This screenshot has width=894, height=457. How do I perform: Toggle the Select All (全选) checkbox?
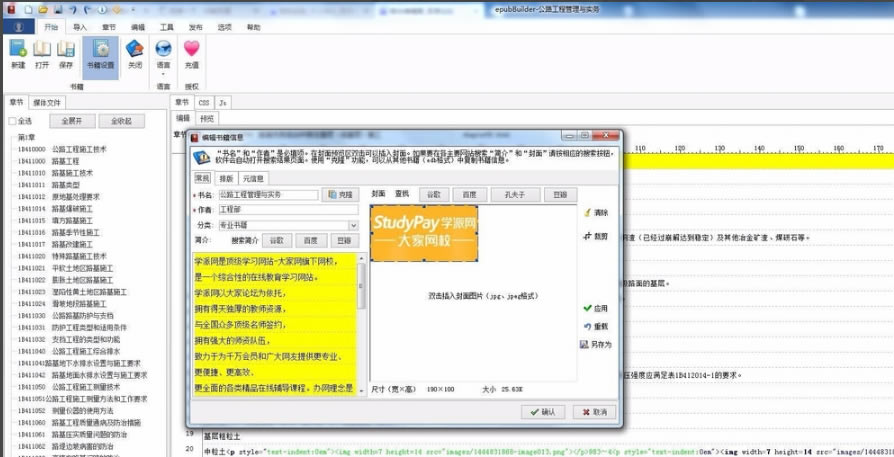point(13,121)
